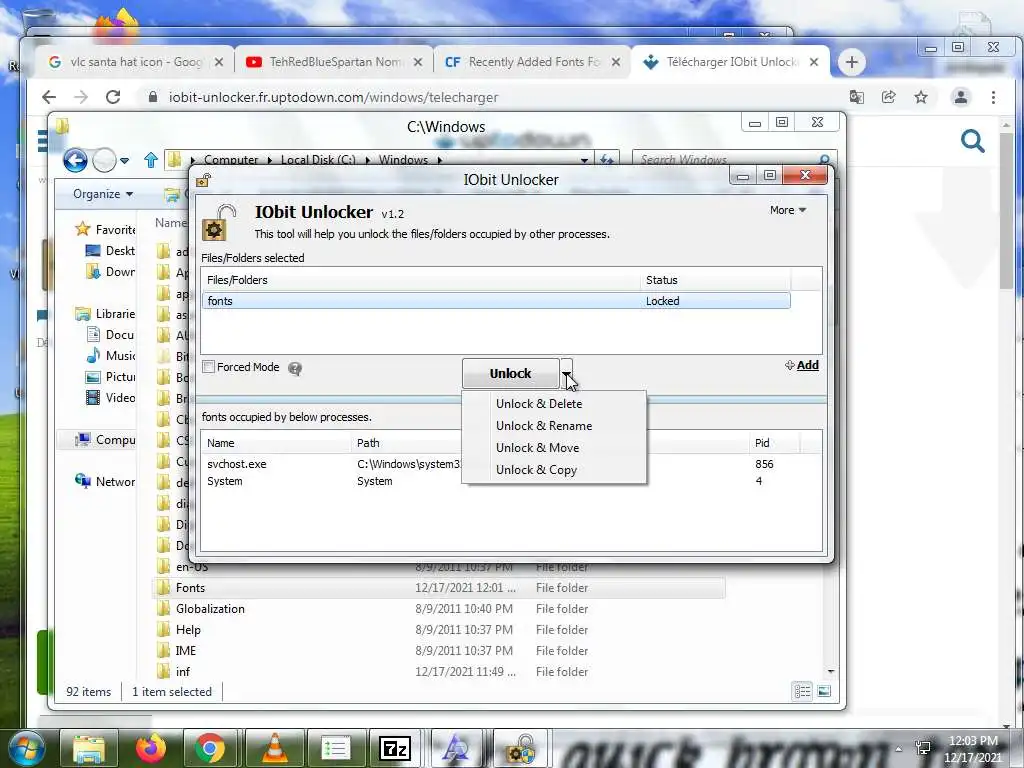Choose Unlock & Move from the menu
This screenshot has width=1024, height=768.
[x=537, y=448]
